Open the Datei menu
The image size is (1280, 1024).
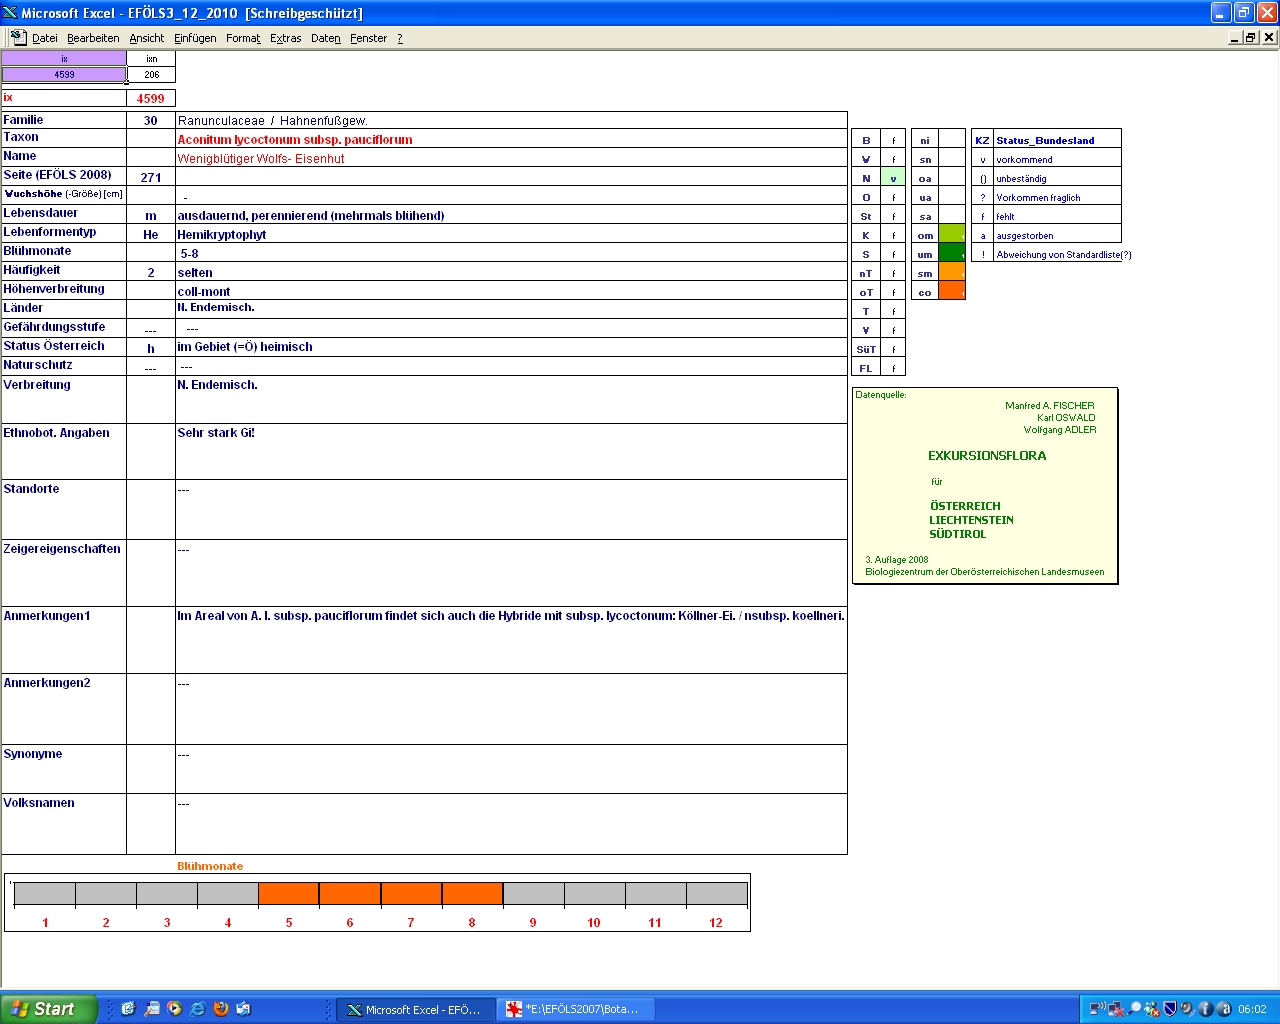45,38
